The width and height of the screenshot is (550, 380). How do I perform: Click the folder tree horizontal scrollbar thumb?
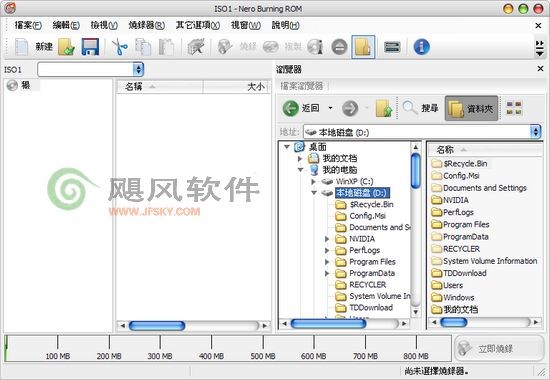(328, 324)
